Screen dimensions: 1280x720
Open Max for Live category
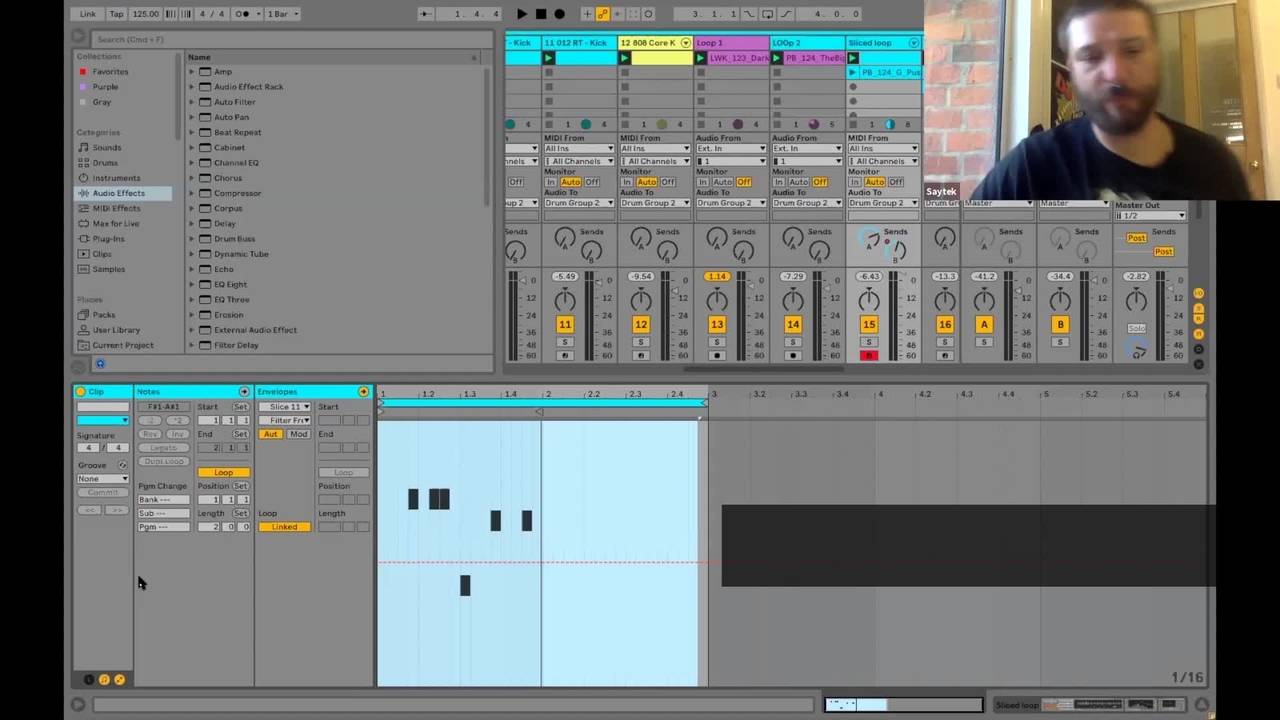(x=116, y=223)
